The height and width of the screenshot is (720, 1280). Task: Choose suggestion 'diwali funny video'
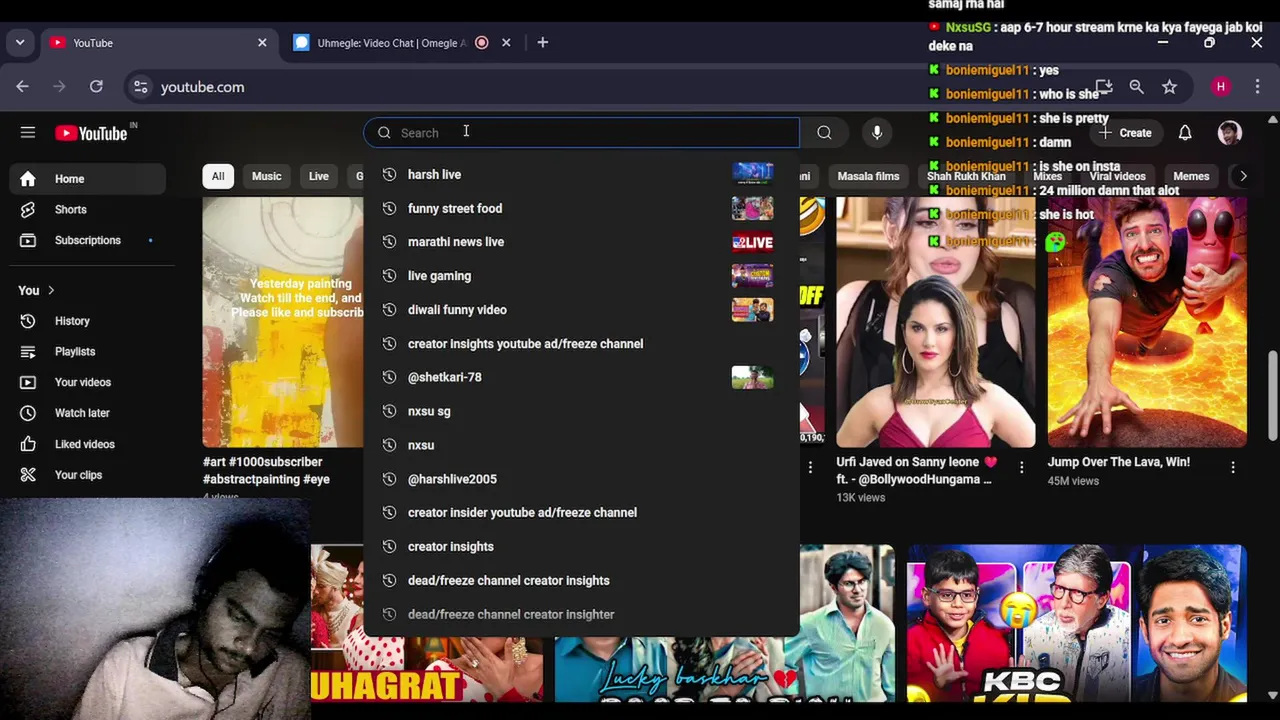(581, 310)
